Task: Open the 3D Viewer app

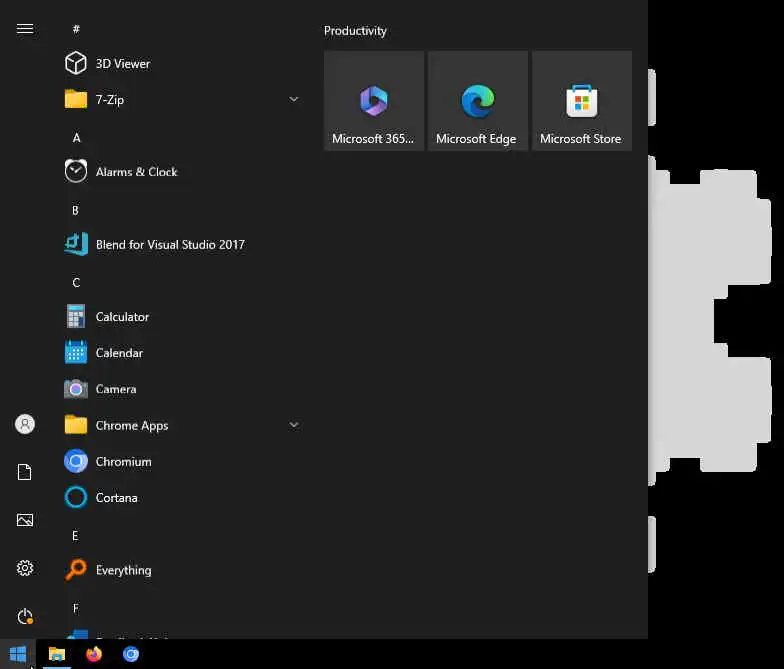Action: tap(182, 64)
